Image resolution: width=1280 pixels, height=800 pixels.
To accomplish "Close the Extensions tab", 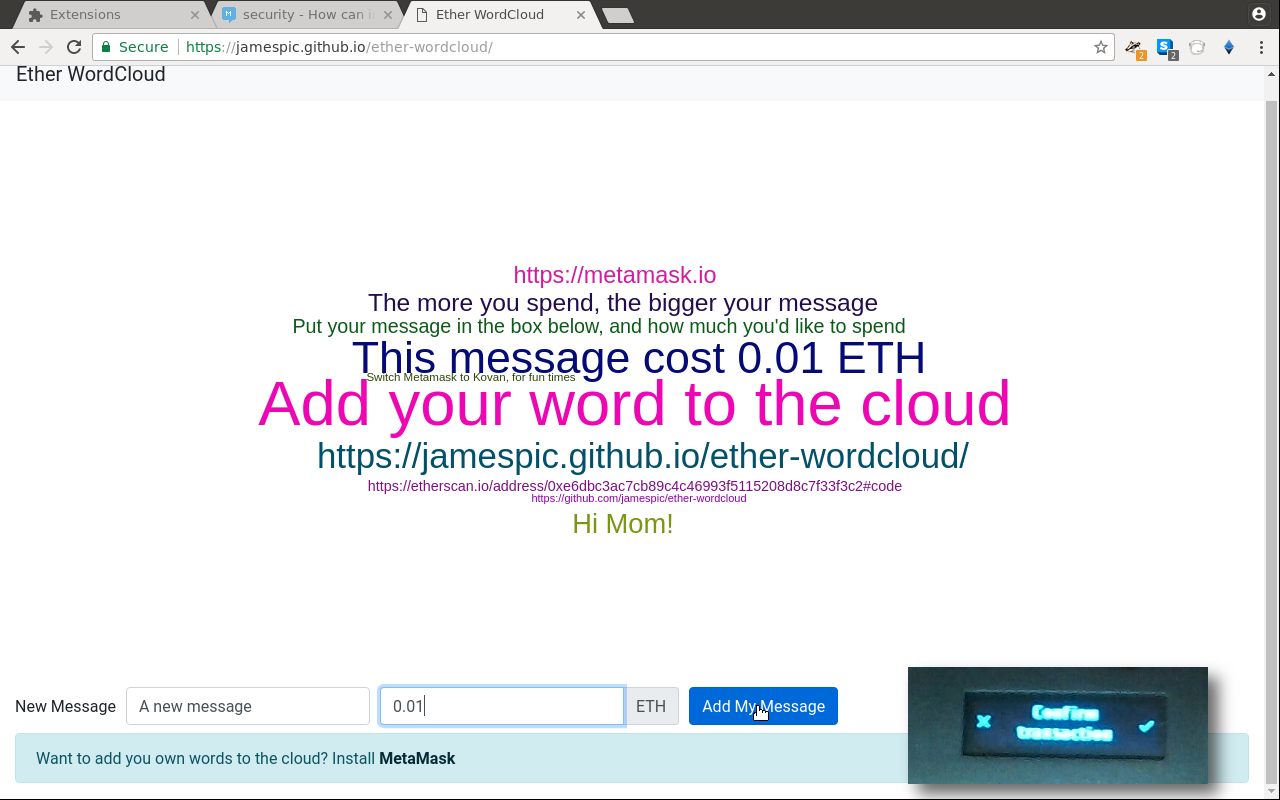I will tap(195, 15).
